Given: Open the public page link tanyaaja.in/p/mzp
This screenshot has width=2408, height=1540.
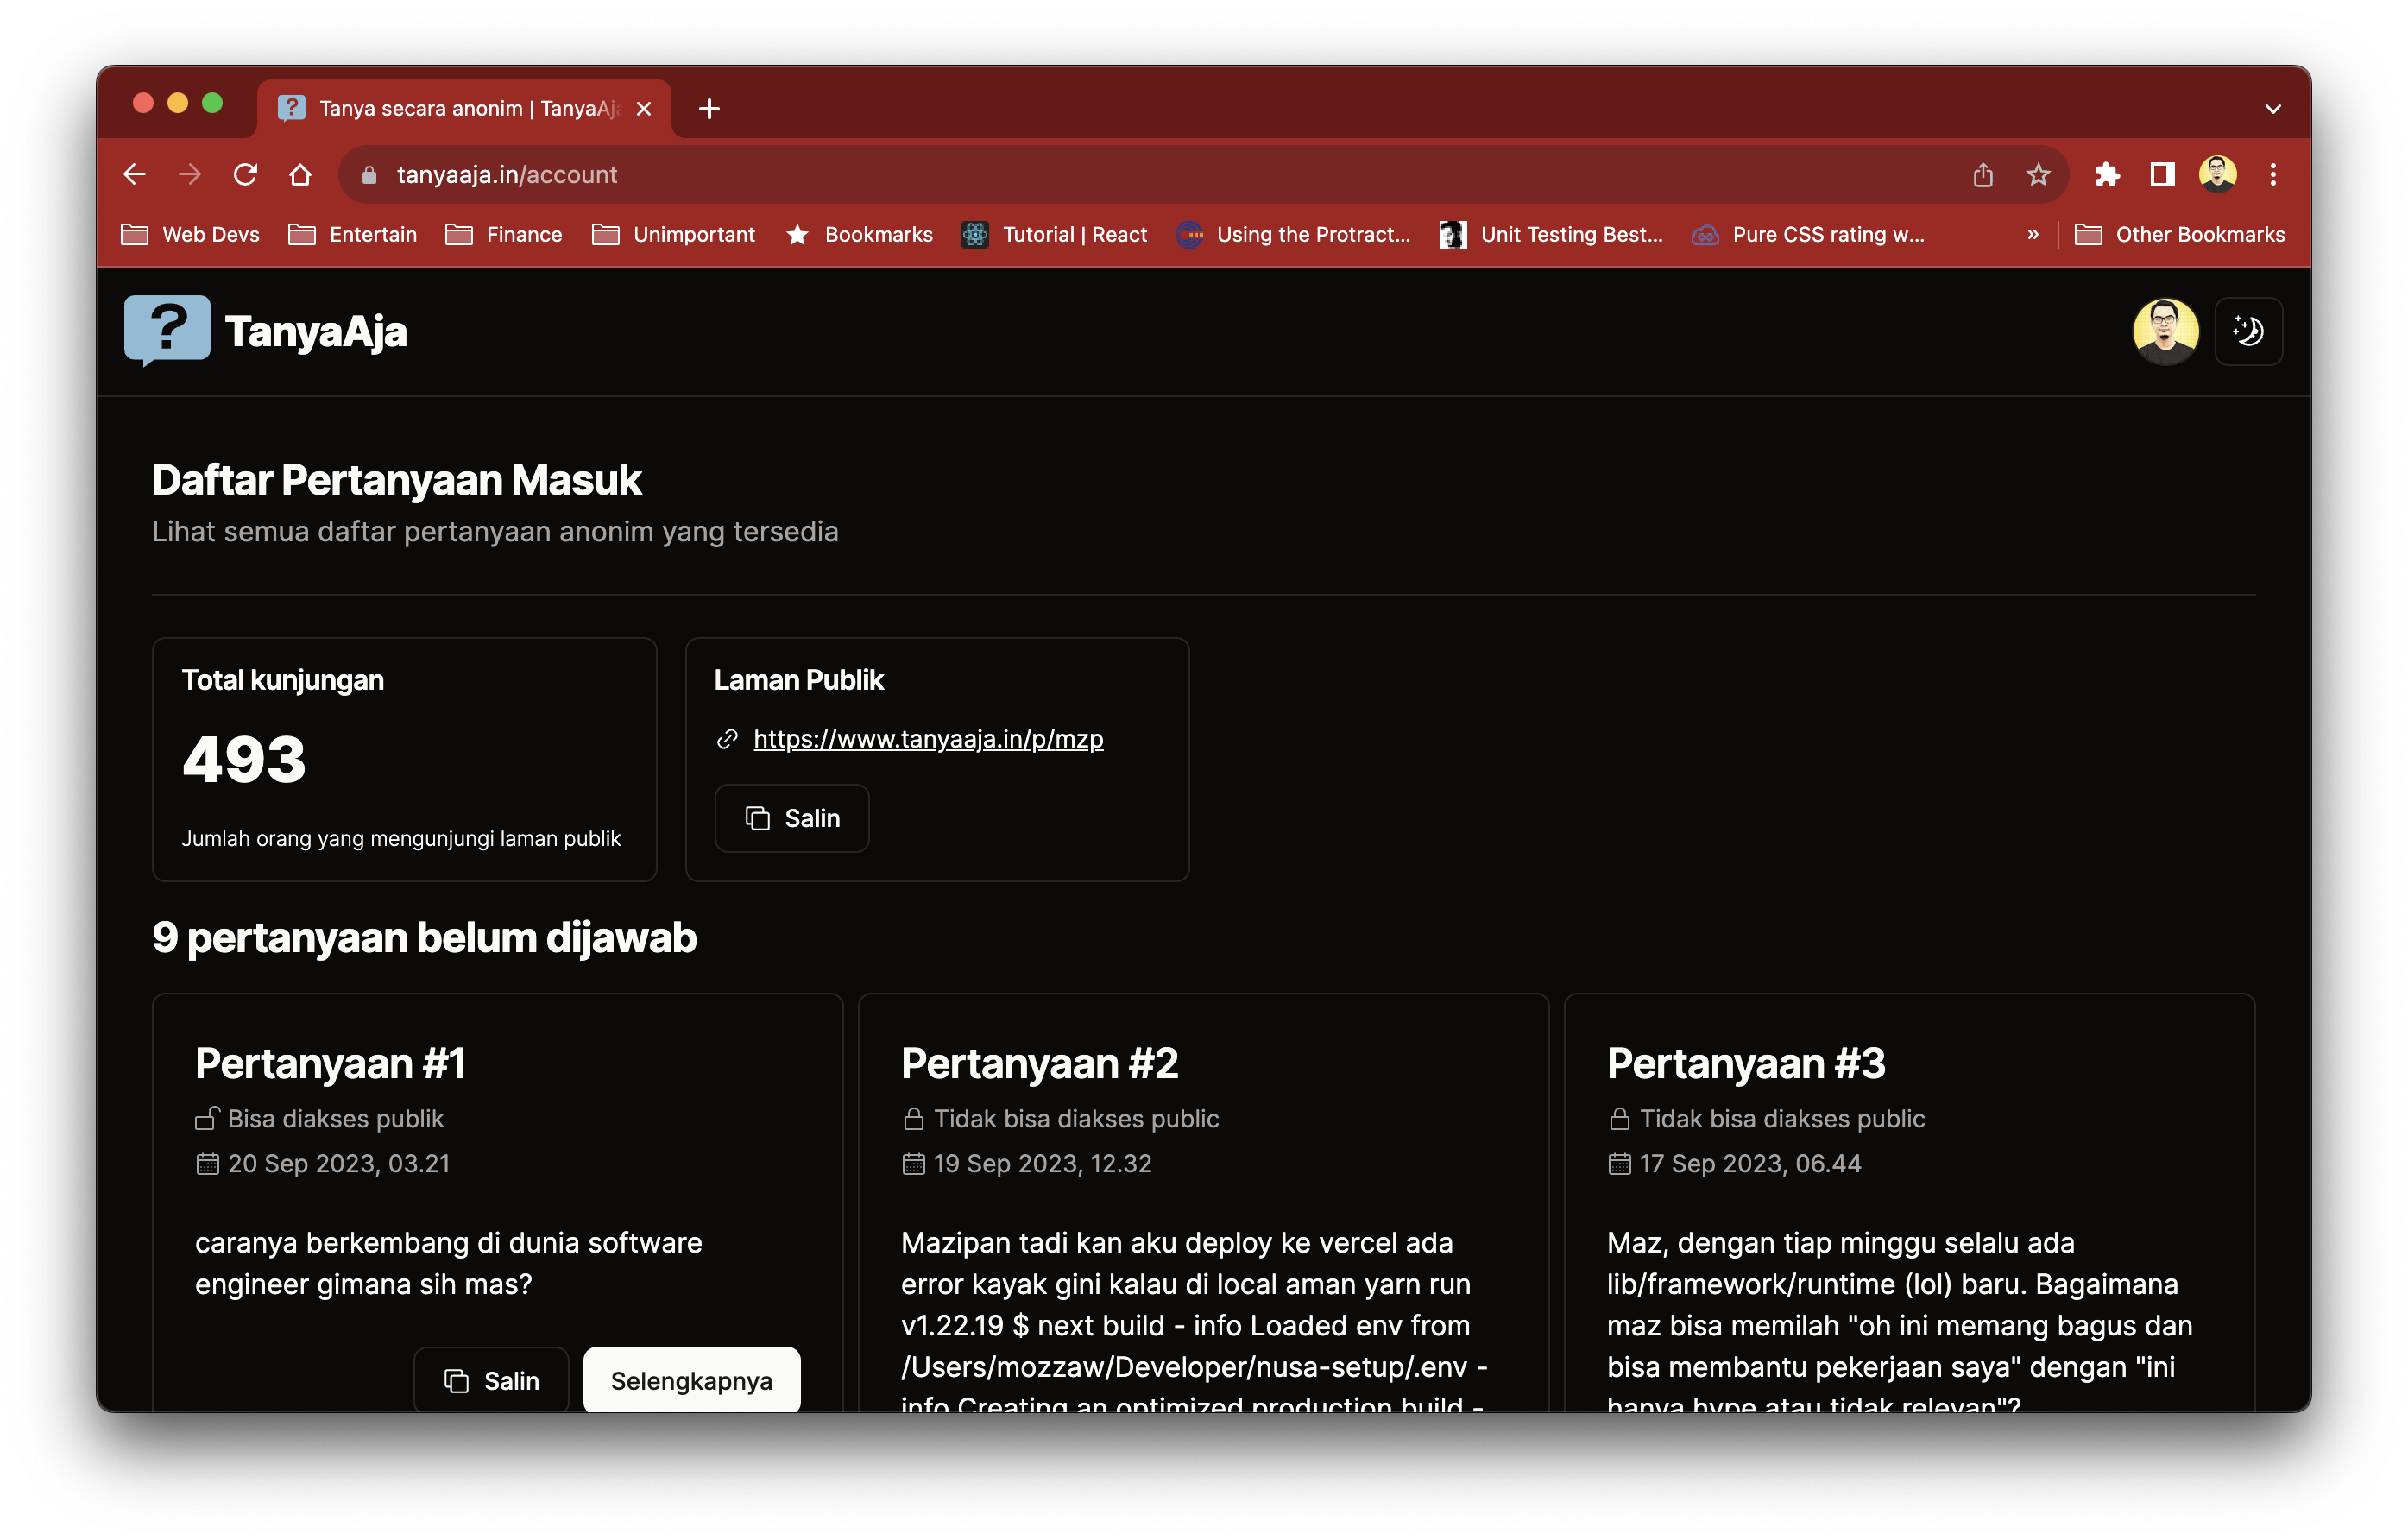Looking at the screenshot, I should 928,739.
